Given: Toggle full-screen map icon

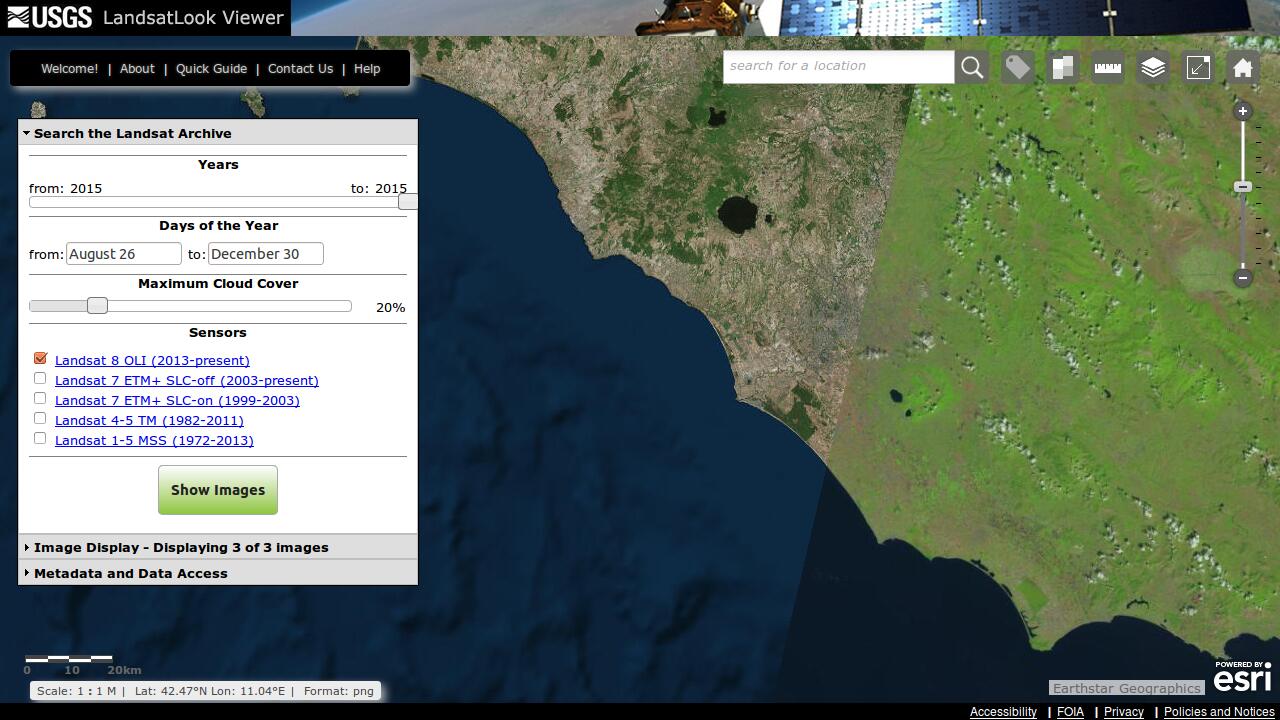Looking at the screenshot, I should pyautogui.click(x=1198, y=67).
